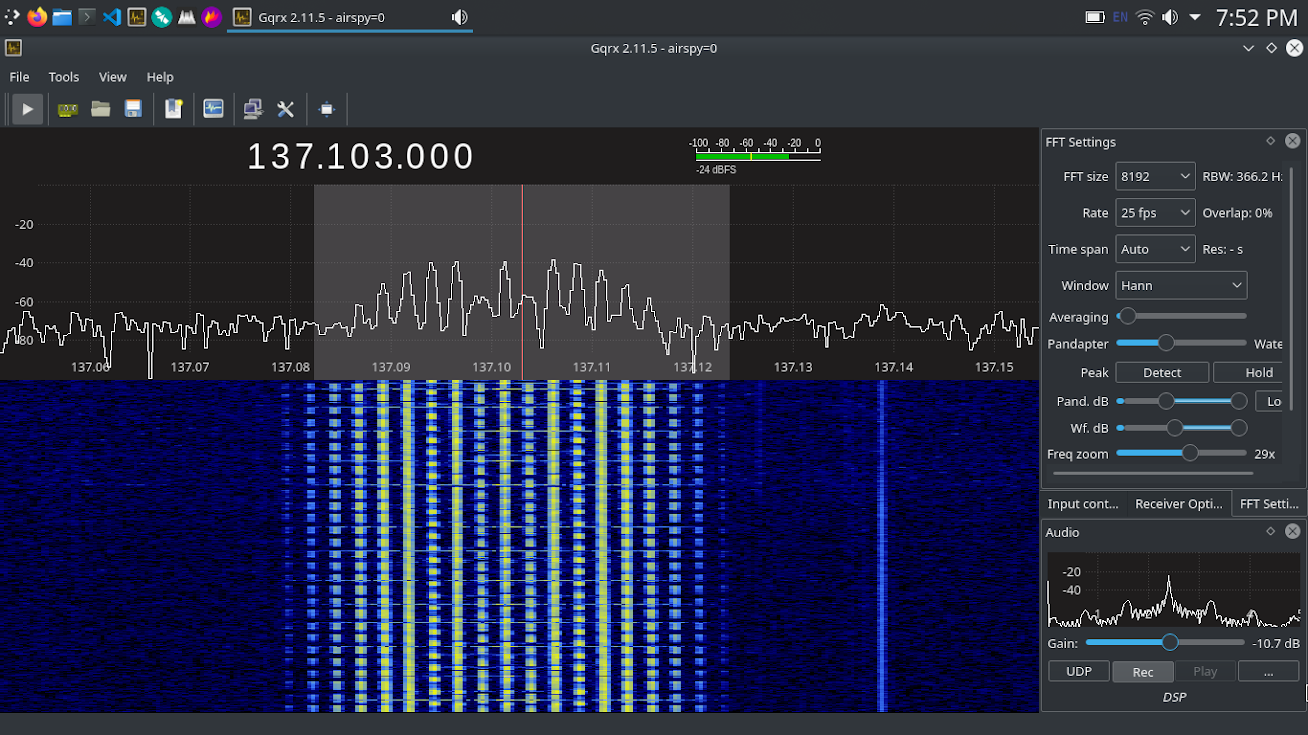Toggle full screen mode icon

[326, 109]
